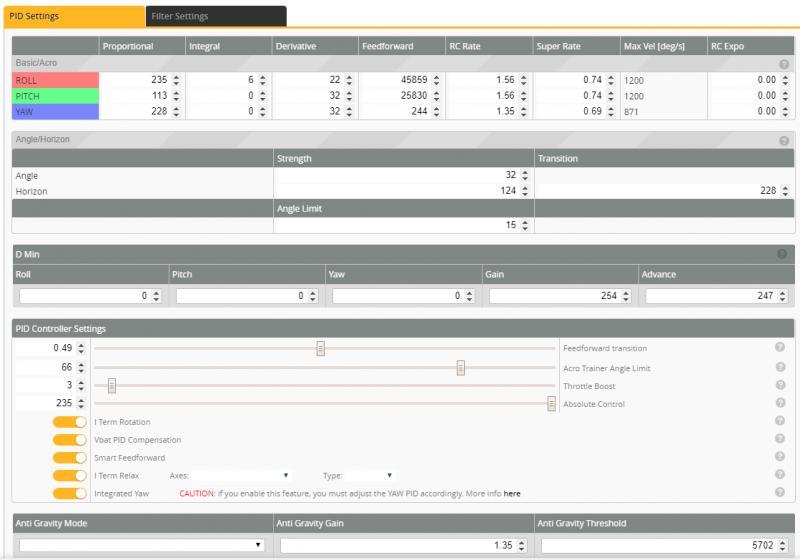This screenshot has width=800, height=560.
Task: Click the ROLL Proportional input field
Action: (136, 79)
